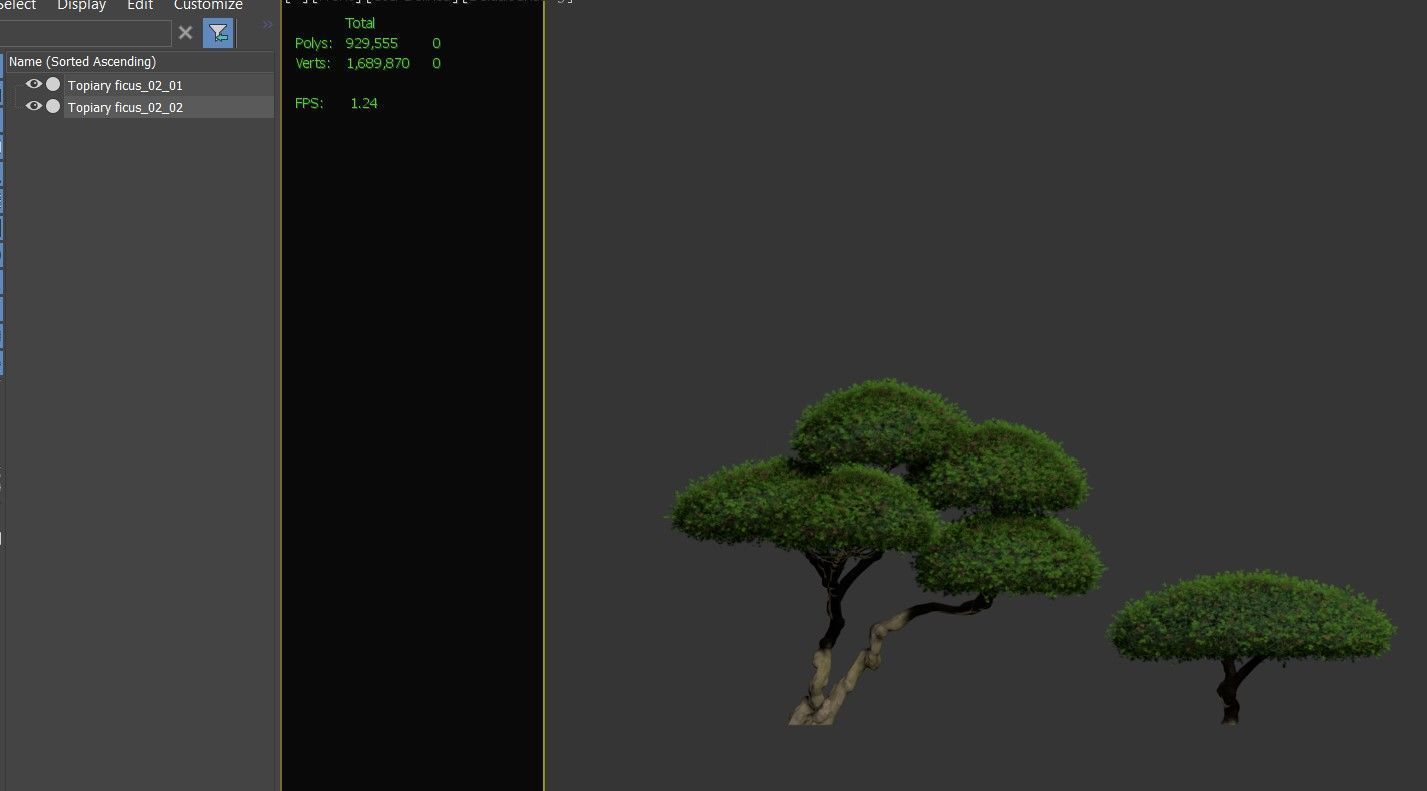The height and width of the screenshot is (791, 1427).
Task: Hide Topiary ficus_02_01 with its eye icon
Action: (34, 84)
